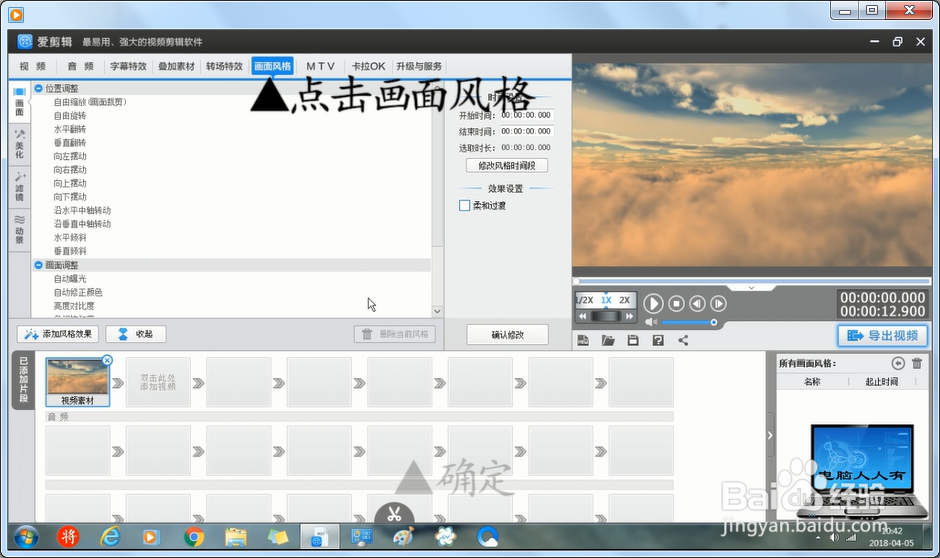Expand the side arrow of the styles list panel
Viewport: 940px width, 558px height.
tap(770, 436)
